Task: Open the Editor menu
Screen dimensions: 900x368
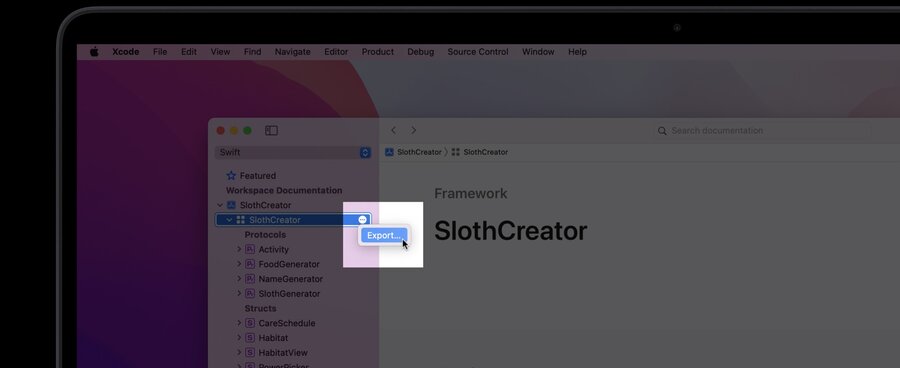Action: 336,52
